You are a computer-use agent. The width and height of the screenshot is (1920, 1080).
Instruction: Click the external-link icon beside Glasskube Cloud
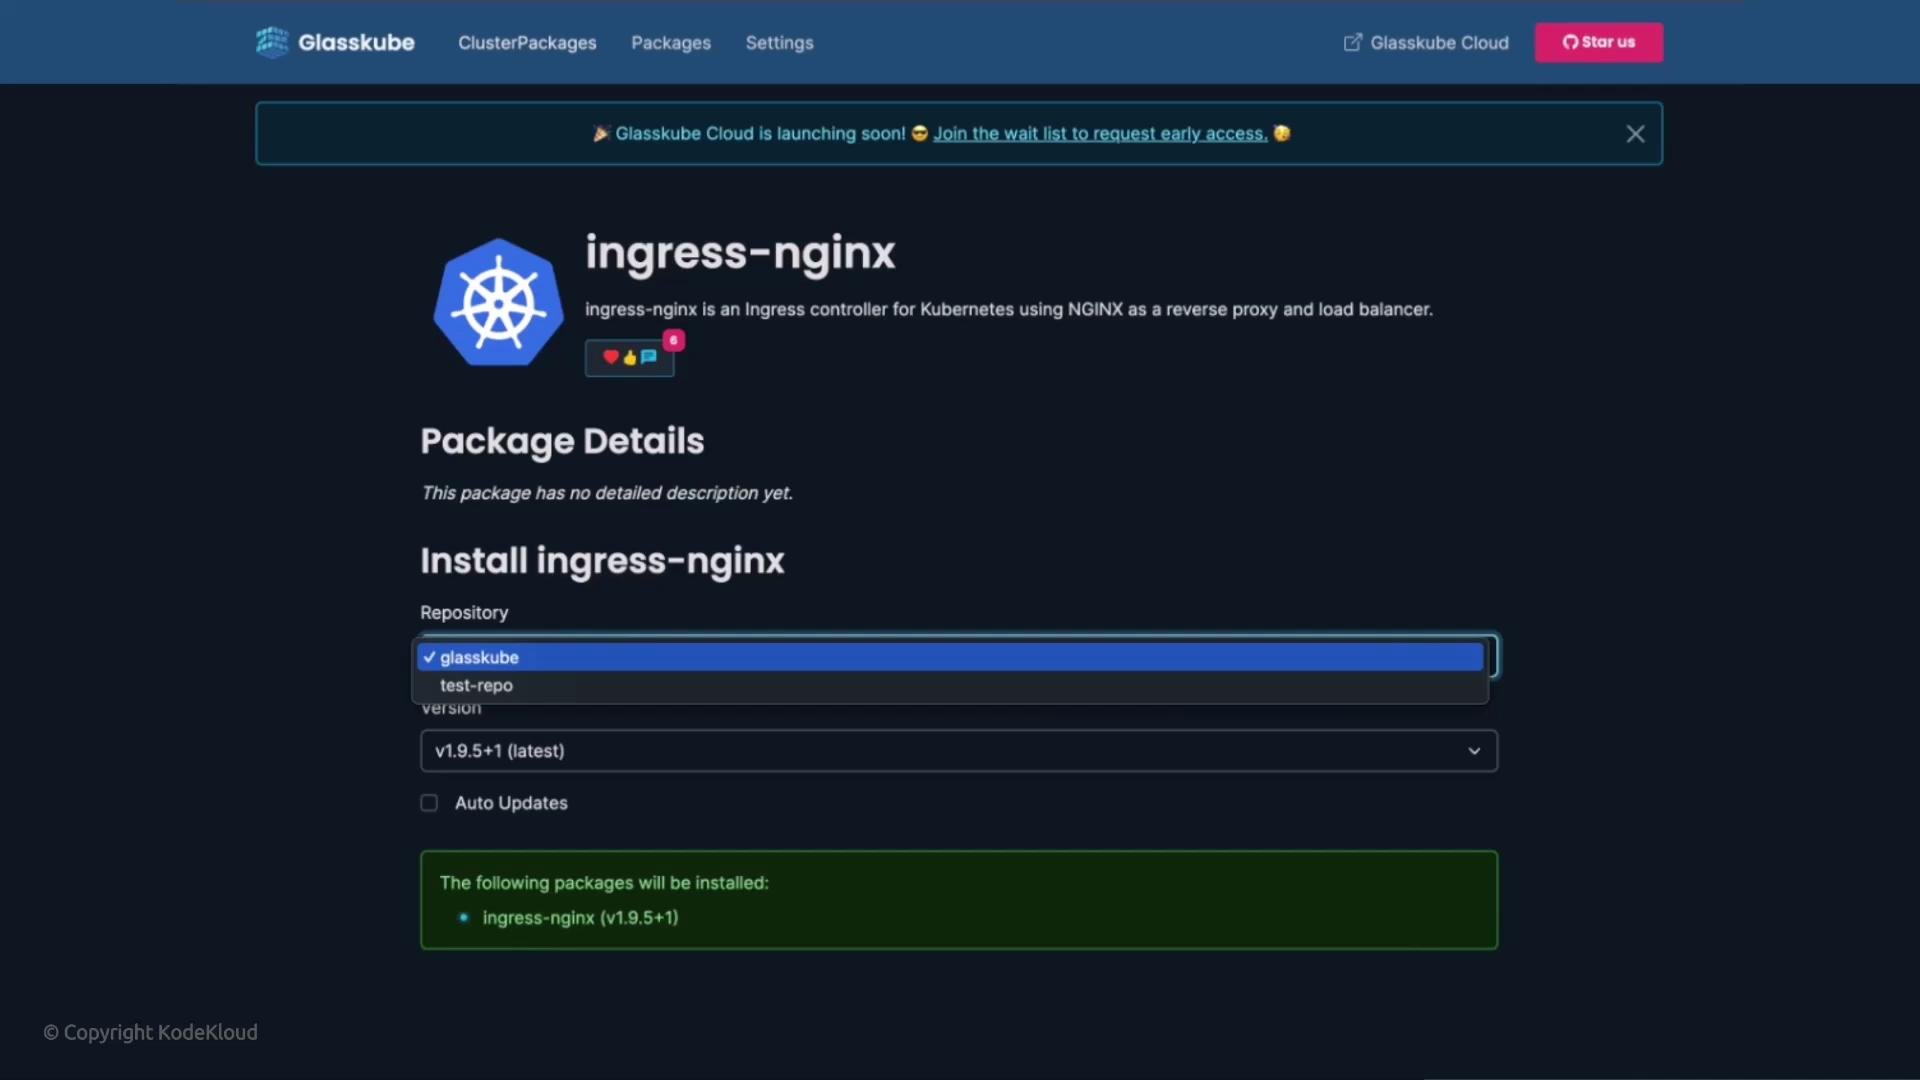coord(1352,43)
